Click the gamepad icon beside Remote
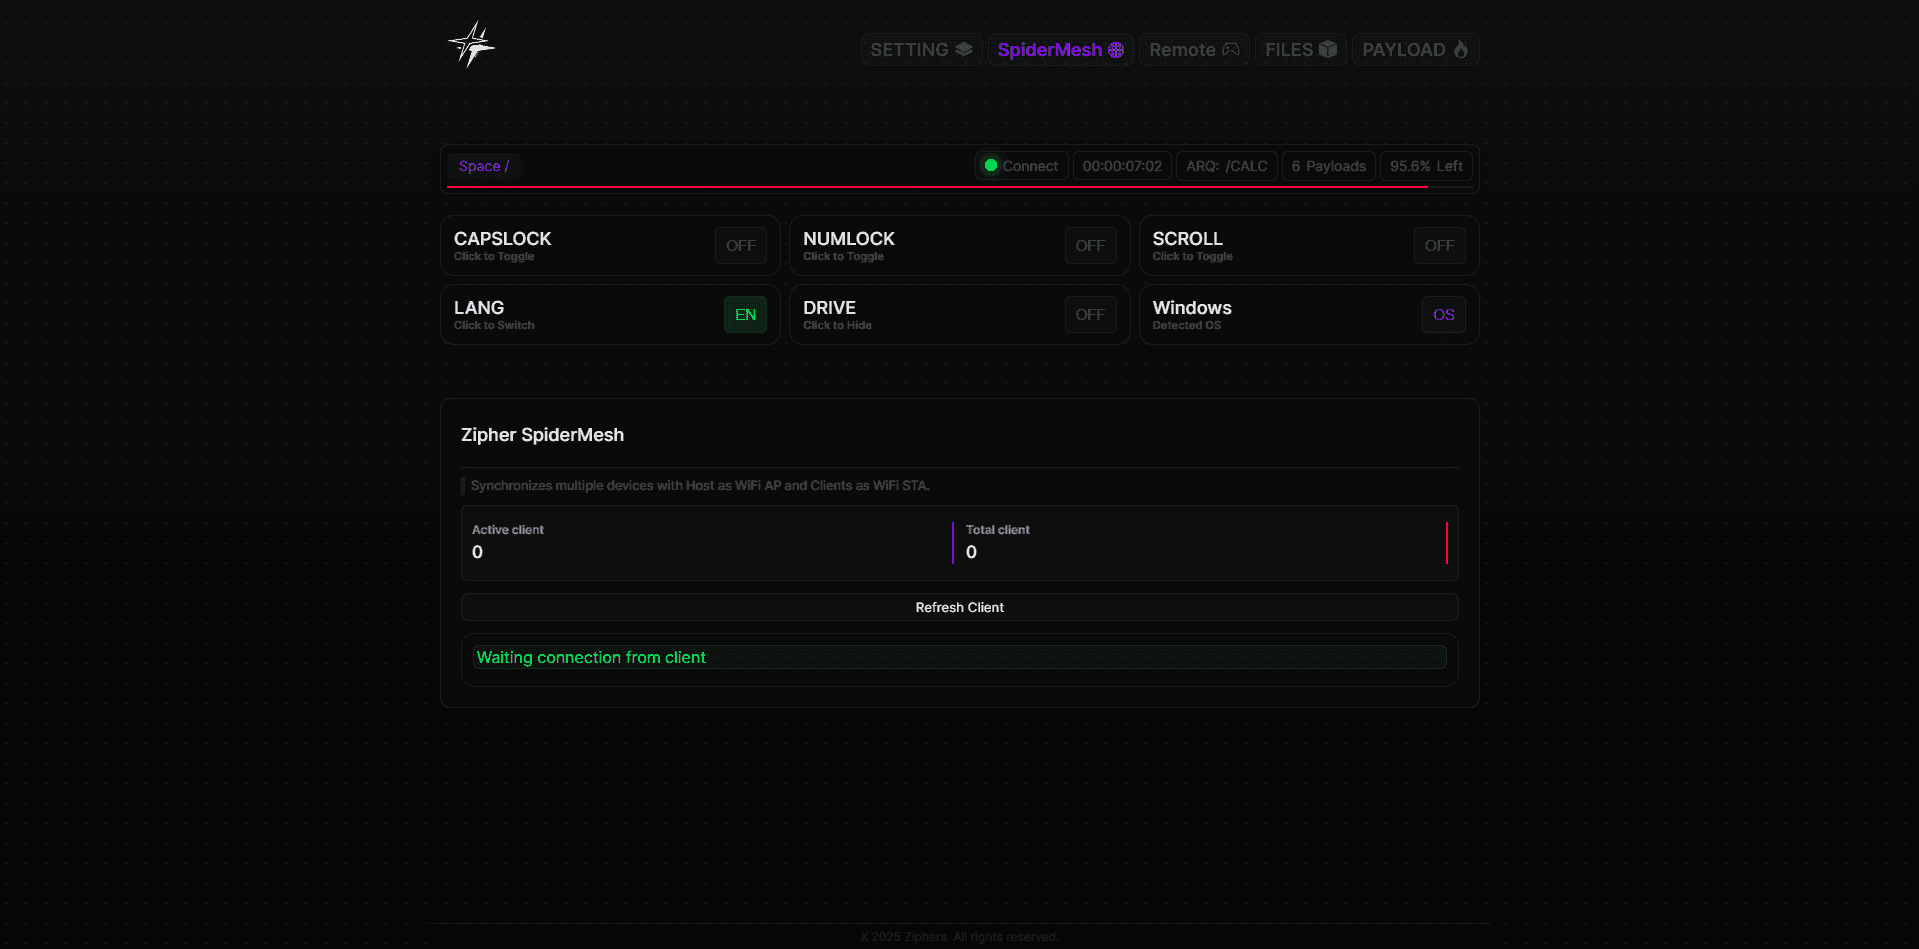 1231,50
